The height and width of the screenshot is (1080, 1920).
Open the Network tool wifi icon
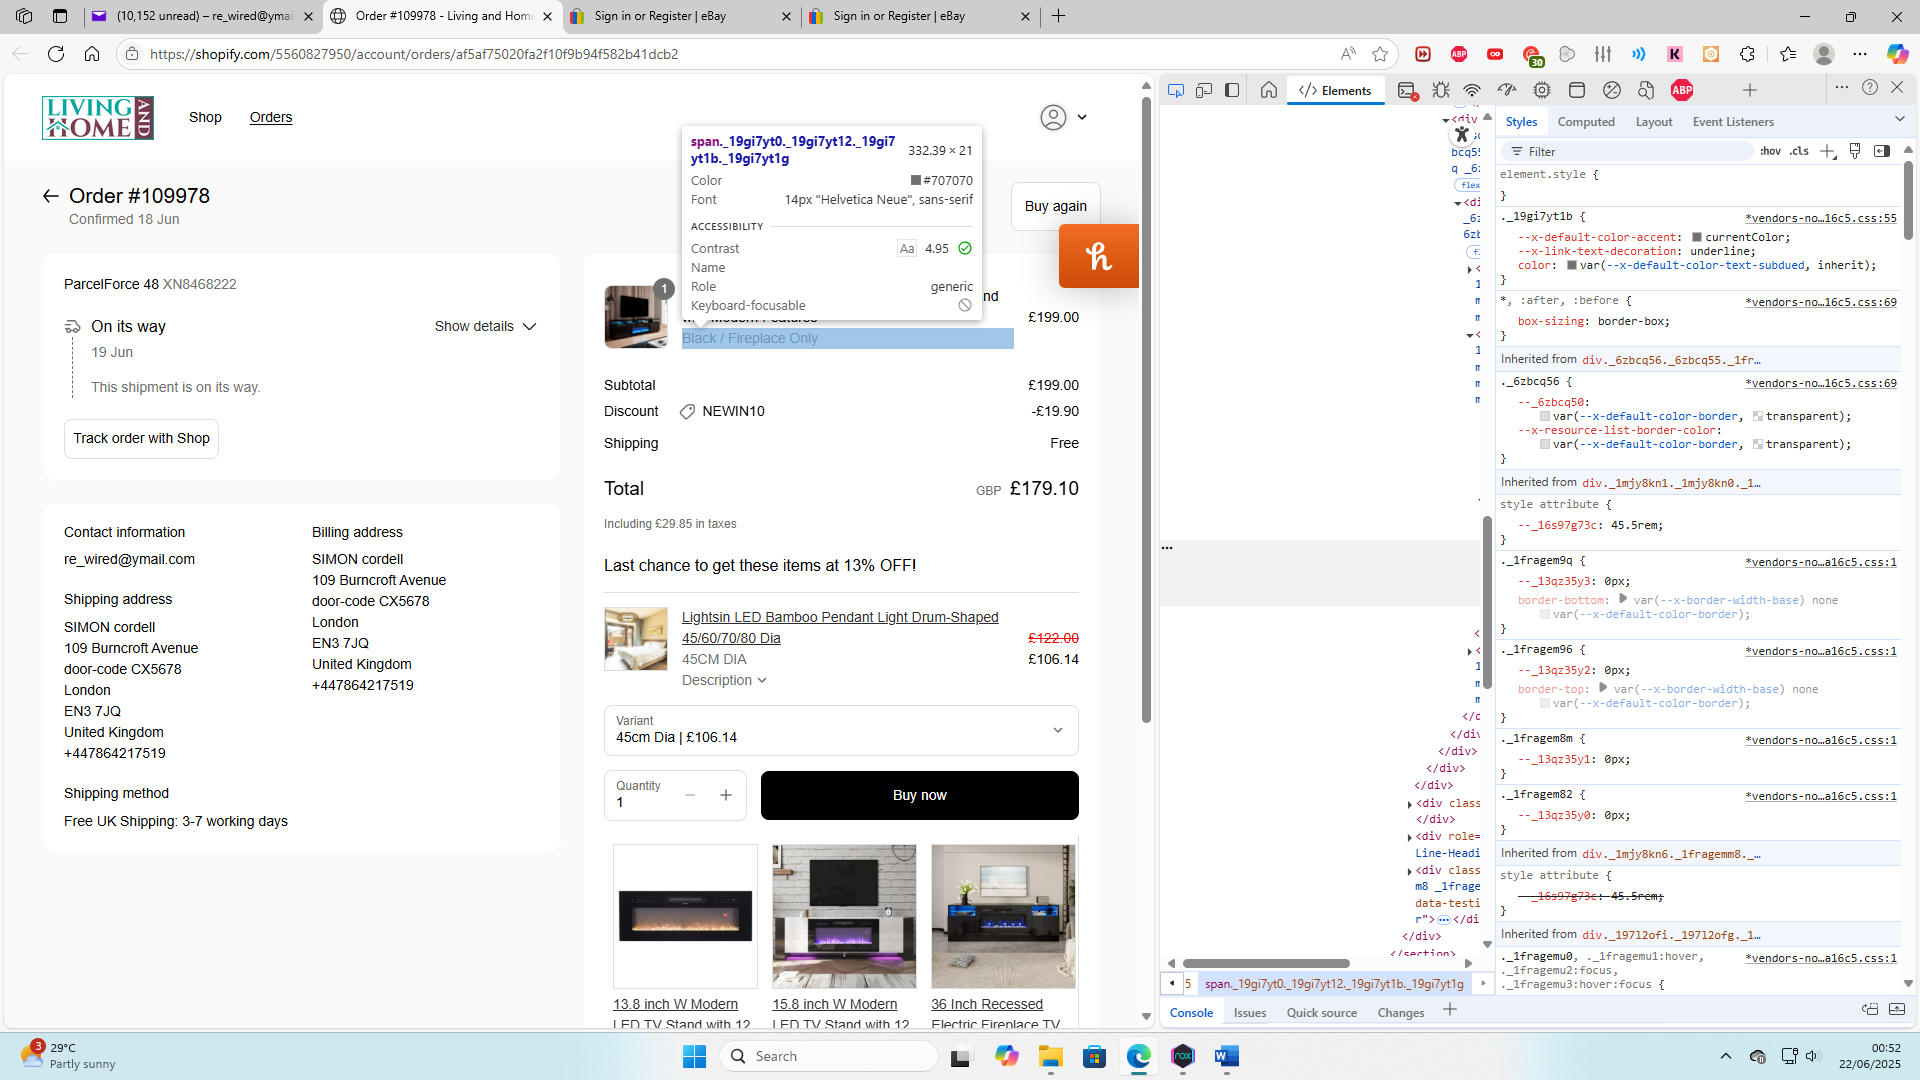pos(1472,90)
